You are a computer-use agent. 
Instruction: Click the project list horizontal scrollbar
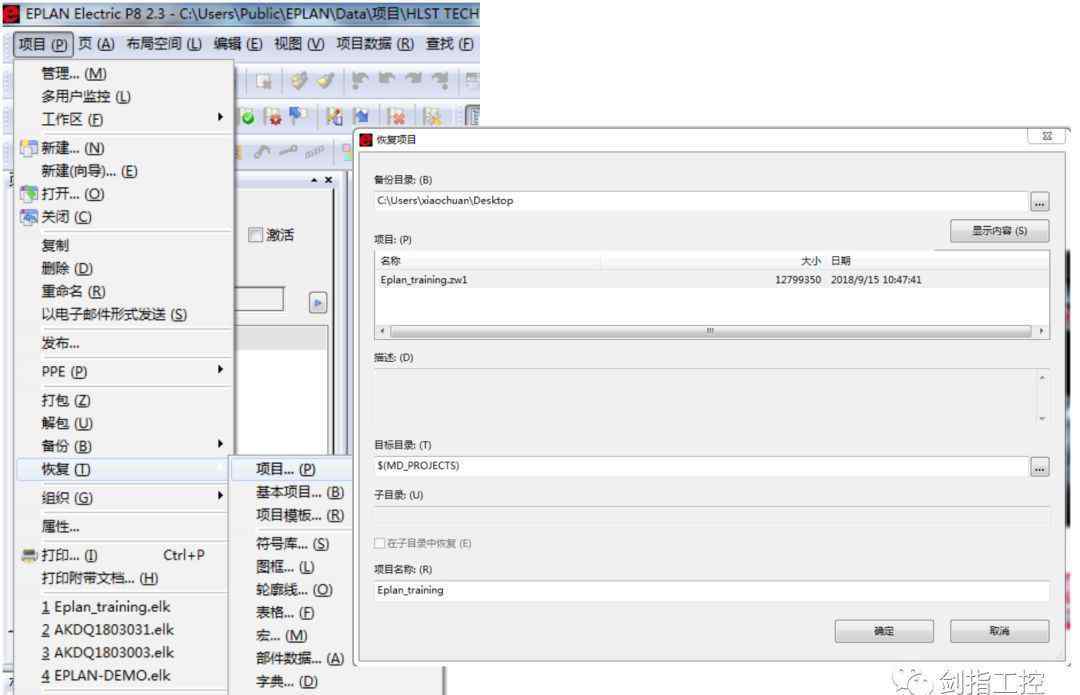pos(710,331)
